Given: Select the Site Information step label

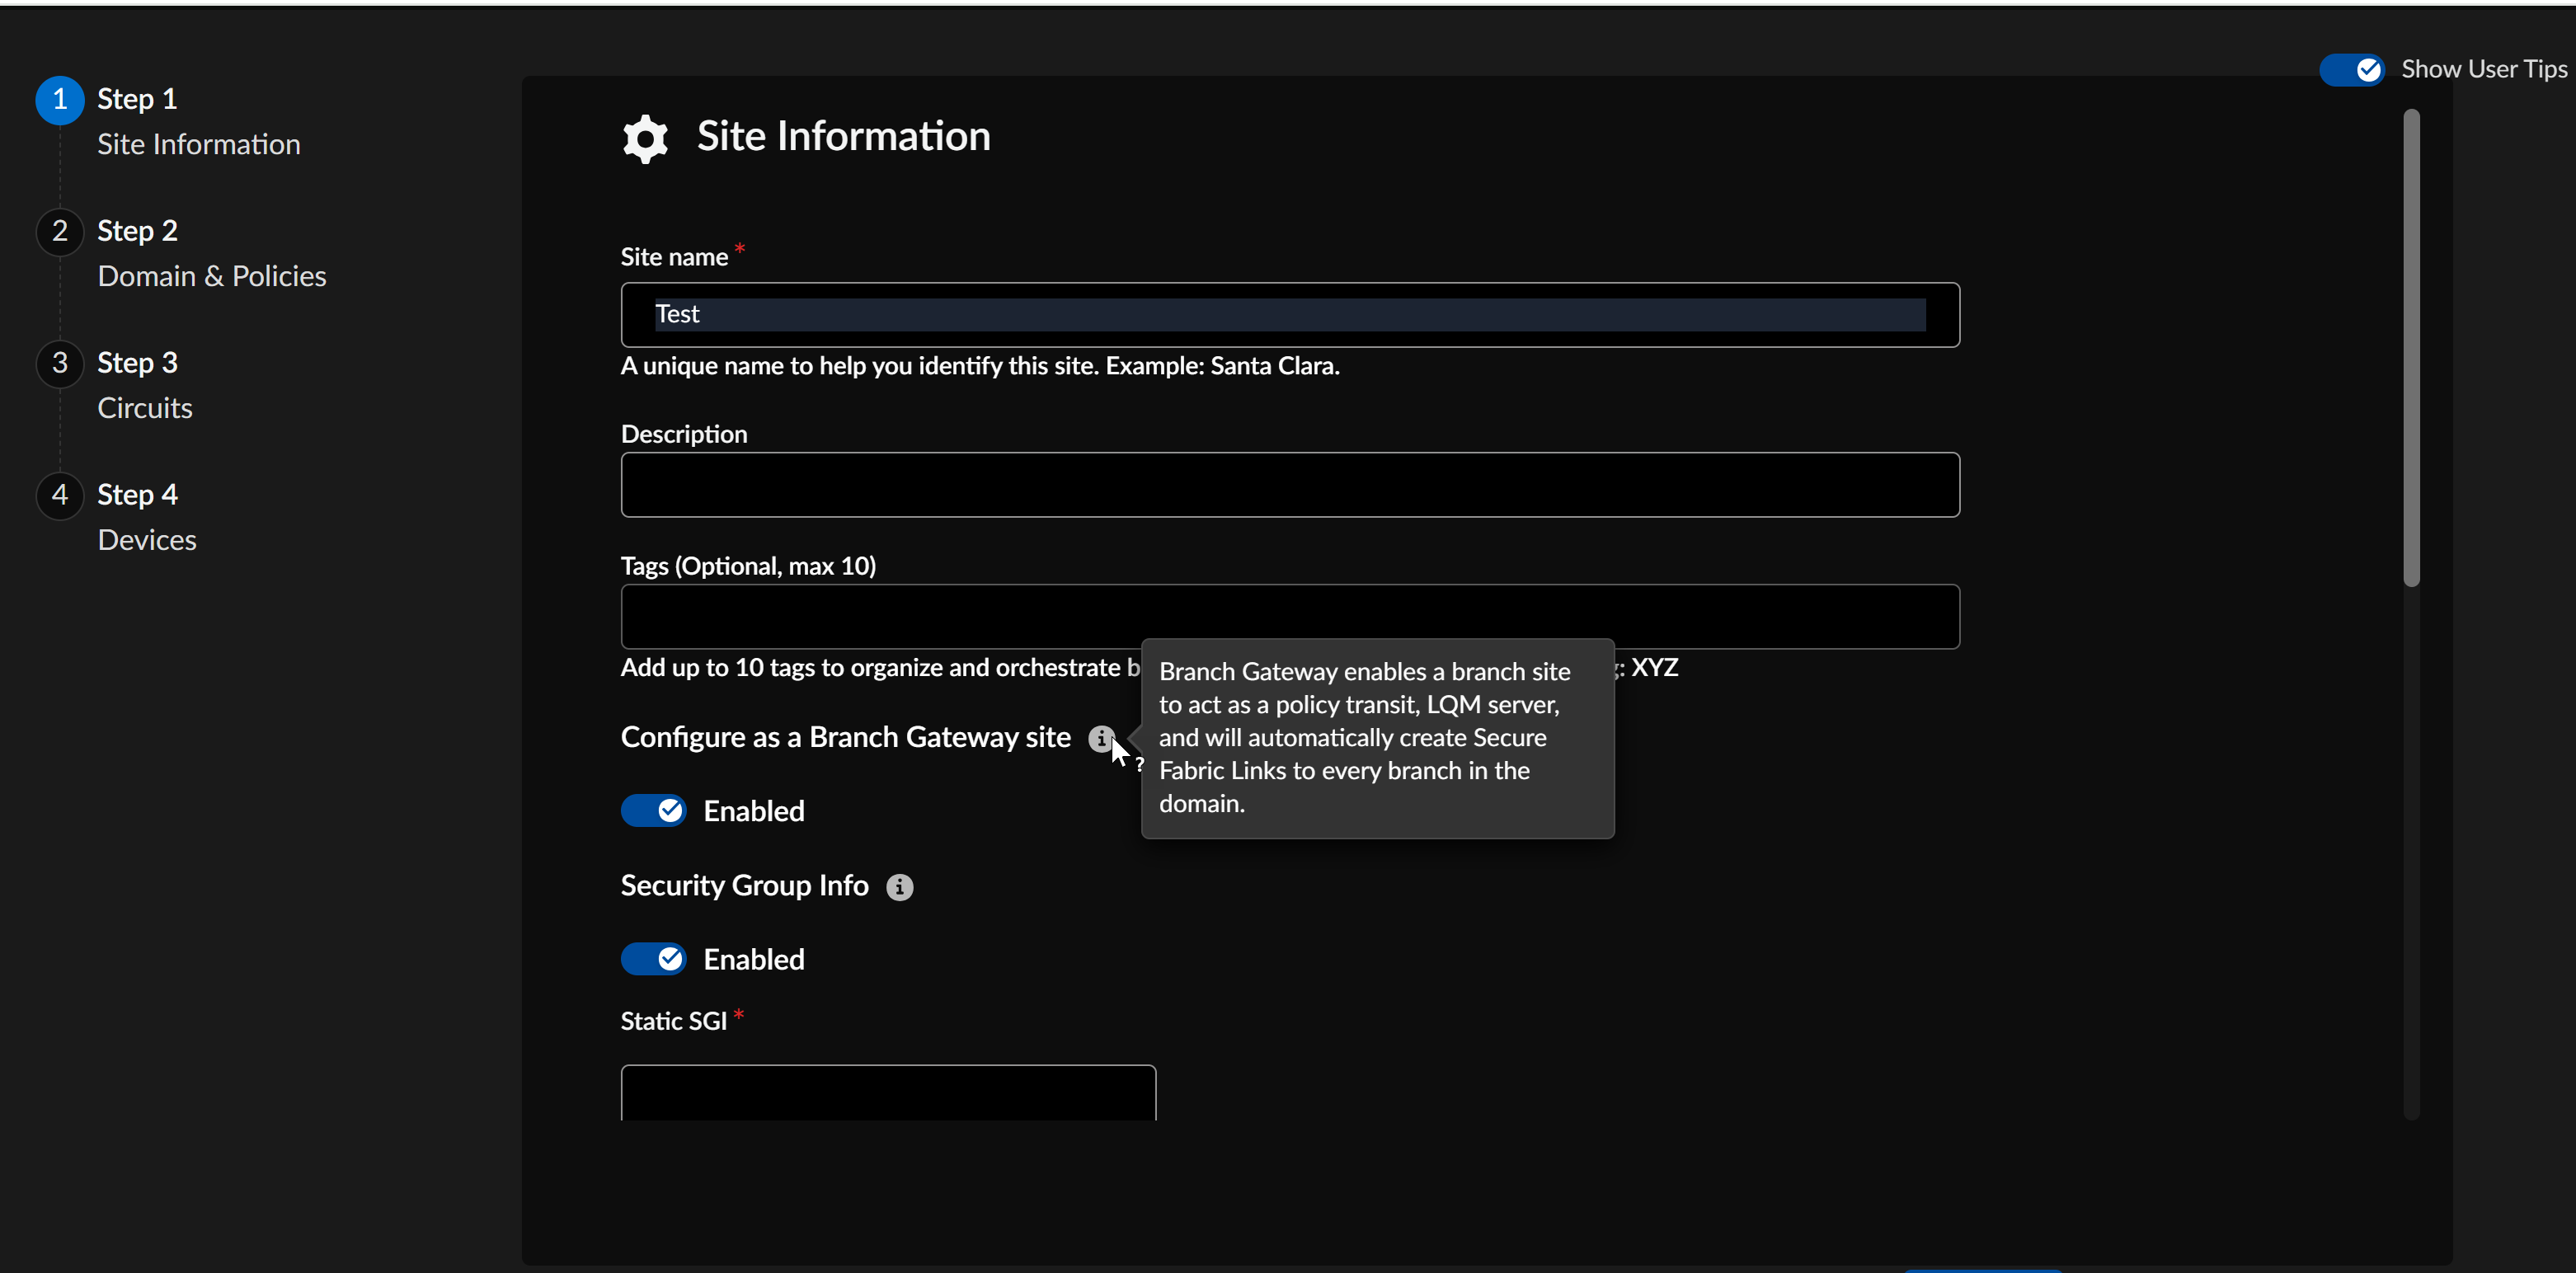Looking at the screenshot, I should point(198,144).
